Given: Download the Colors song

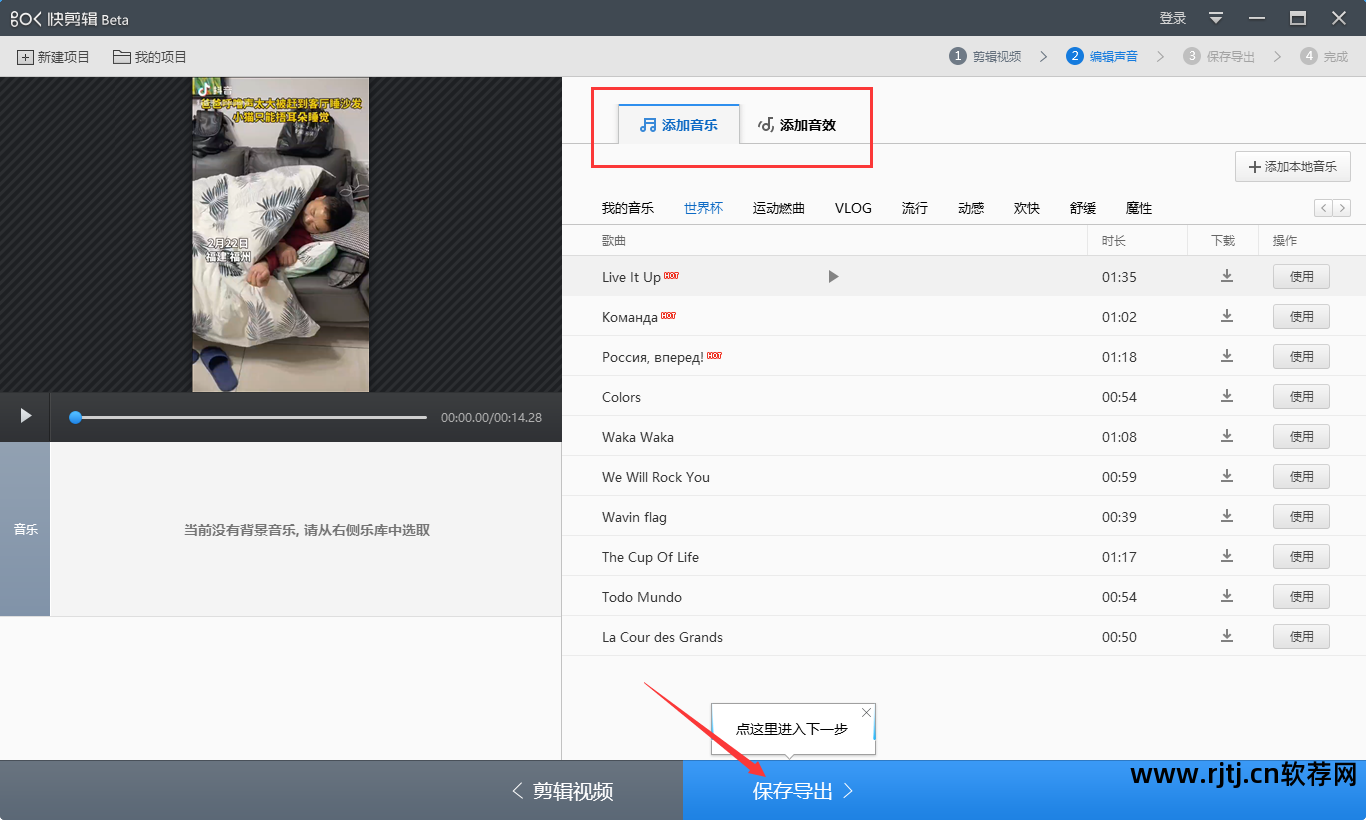Looking at the screenshot, I should 1227,397.
